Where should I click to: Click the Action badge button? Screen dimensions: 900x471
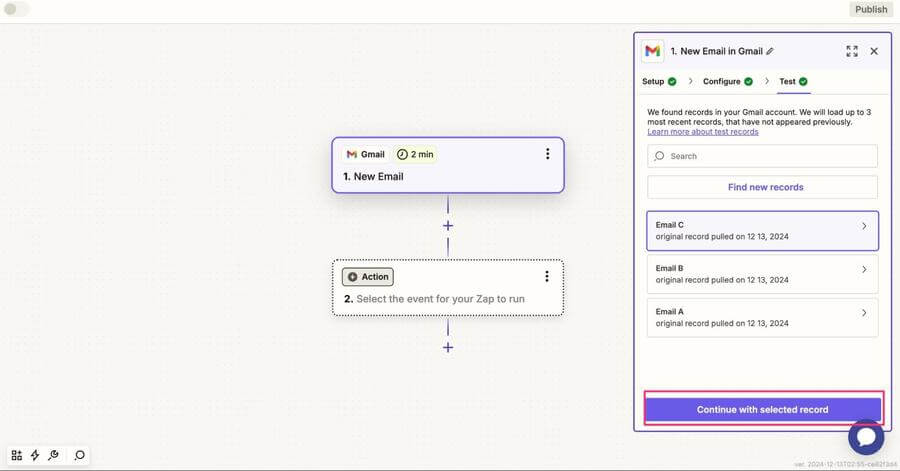(x=368, y=277)
